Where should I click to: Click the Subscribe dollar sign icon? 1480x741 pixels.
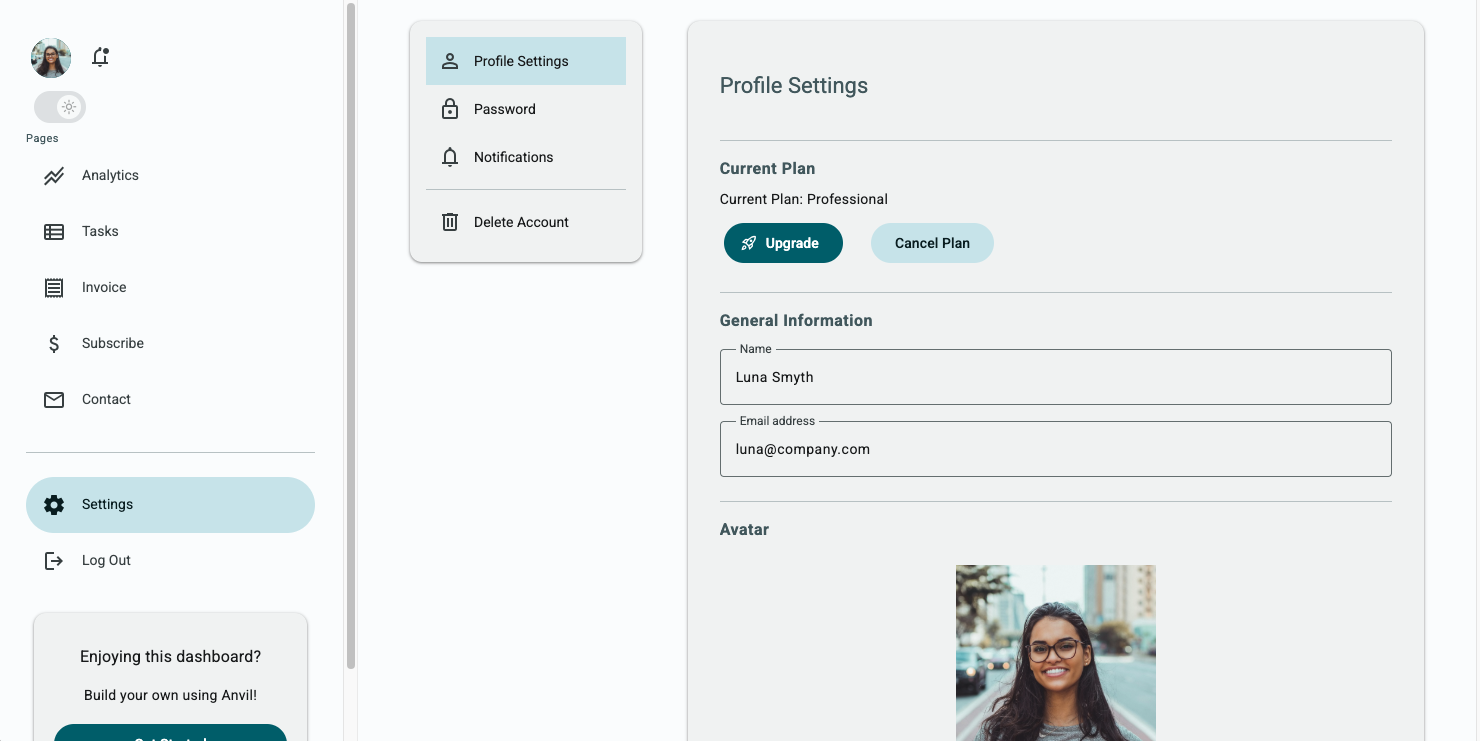click(54, 344)
